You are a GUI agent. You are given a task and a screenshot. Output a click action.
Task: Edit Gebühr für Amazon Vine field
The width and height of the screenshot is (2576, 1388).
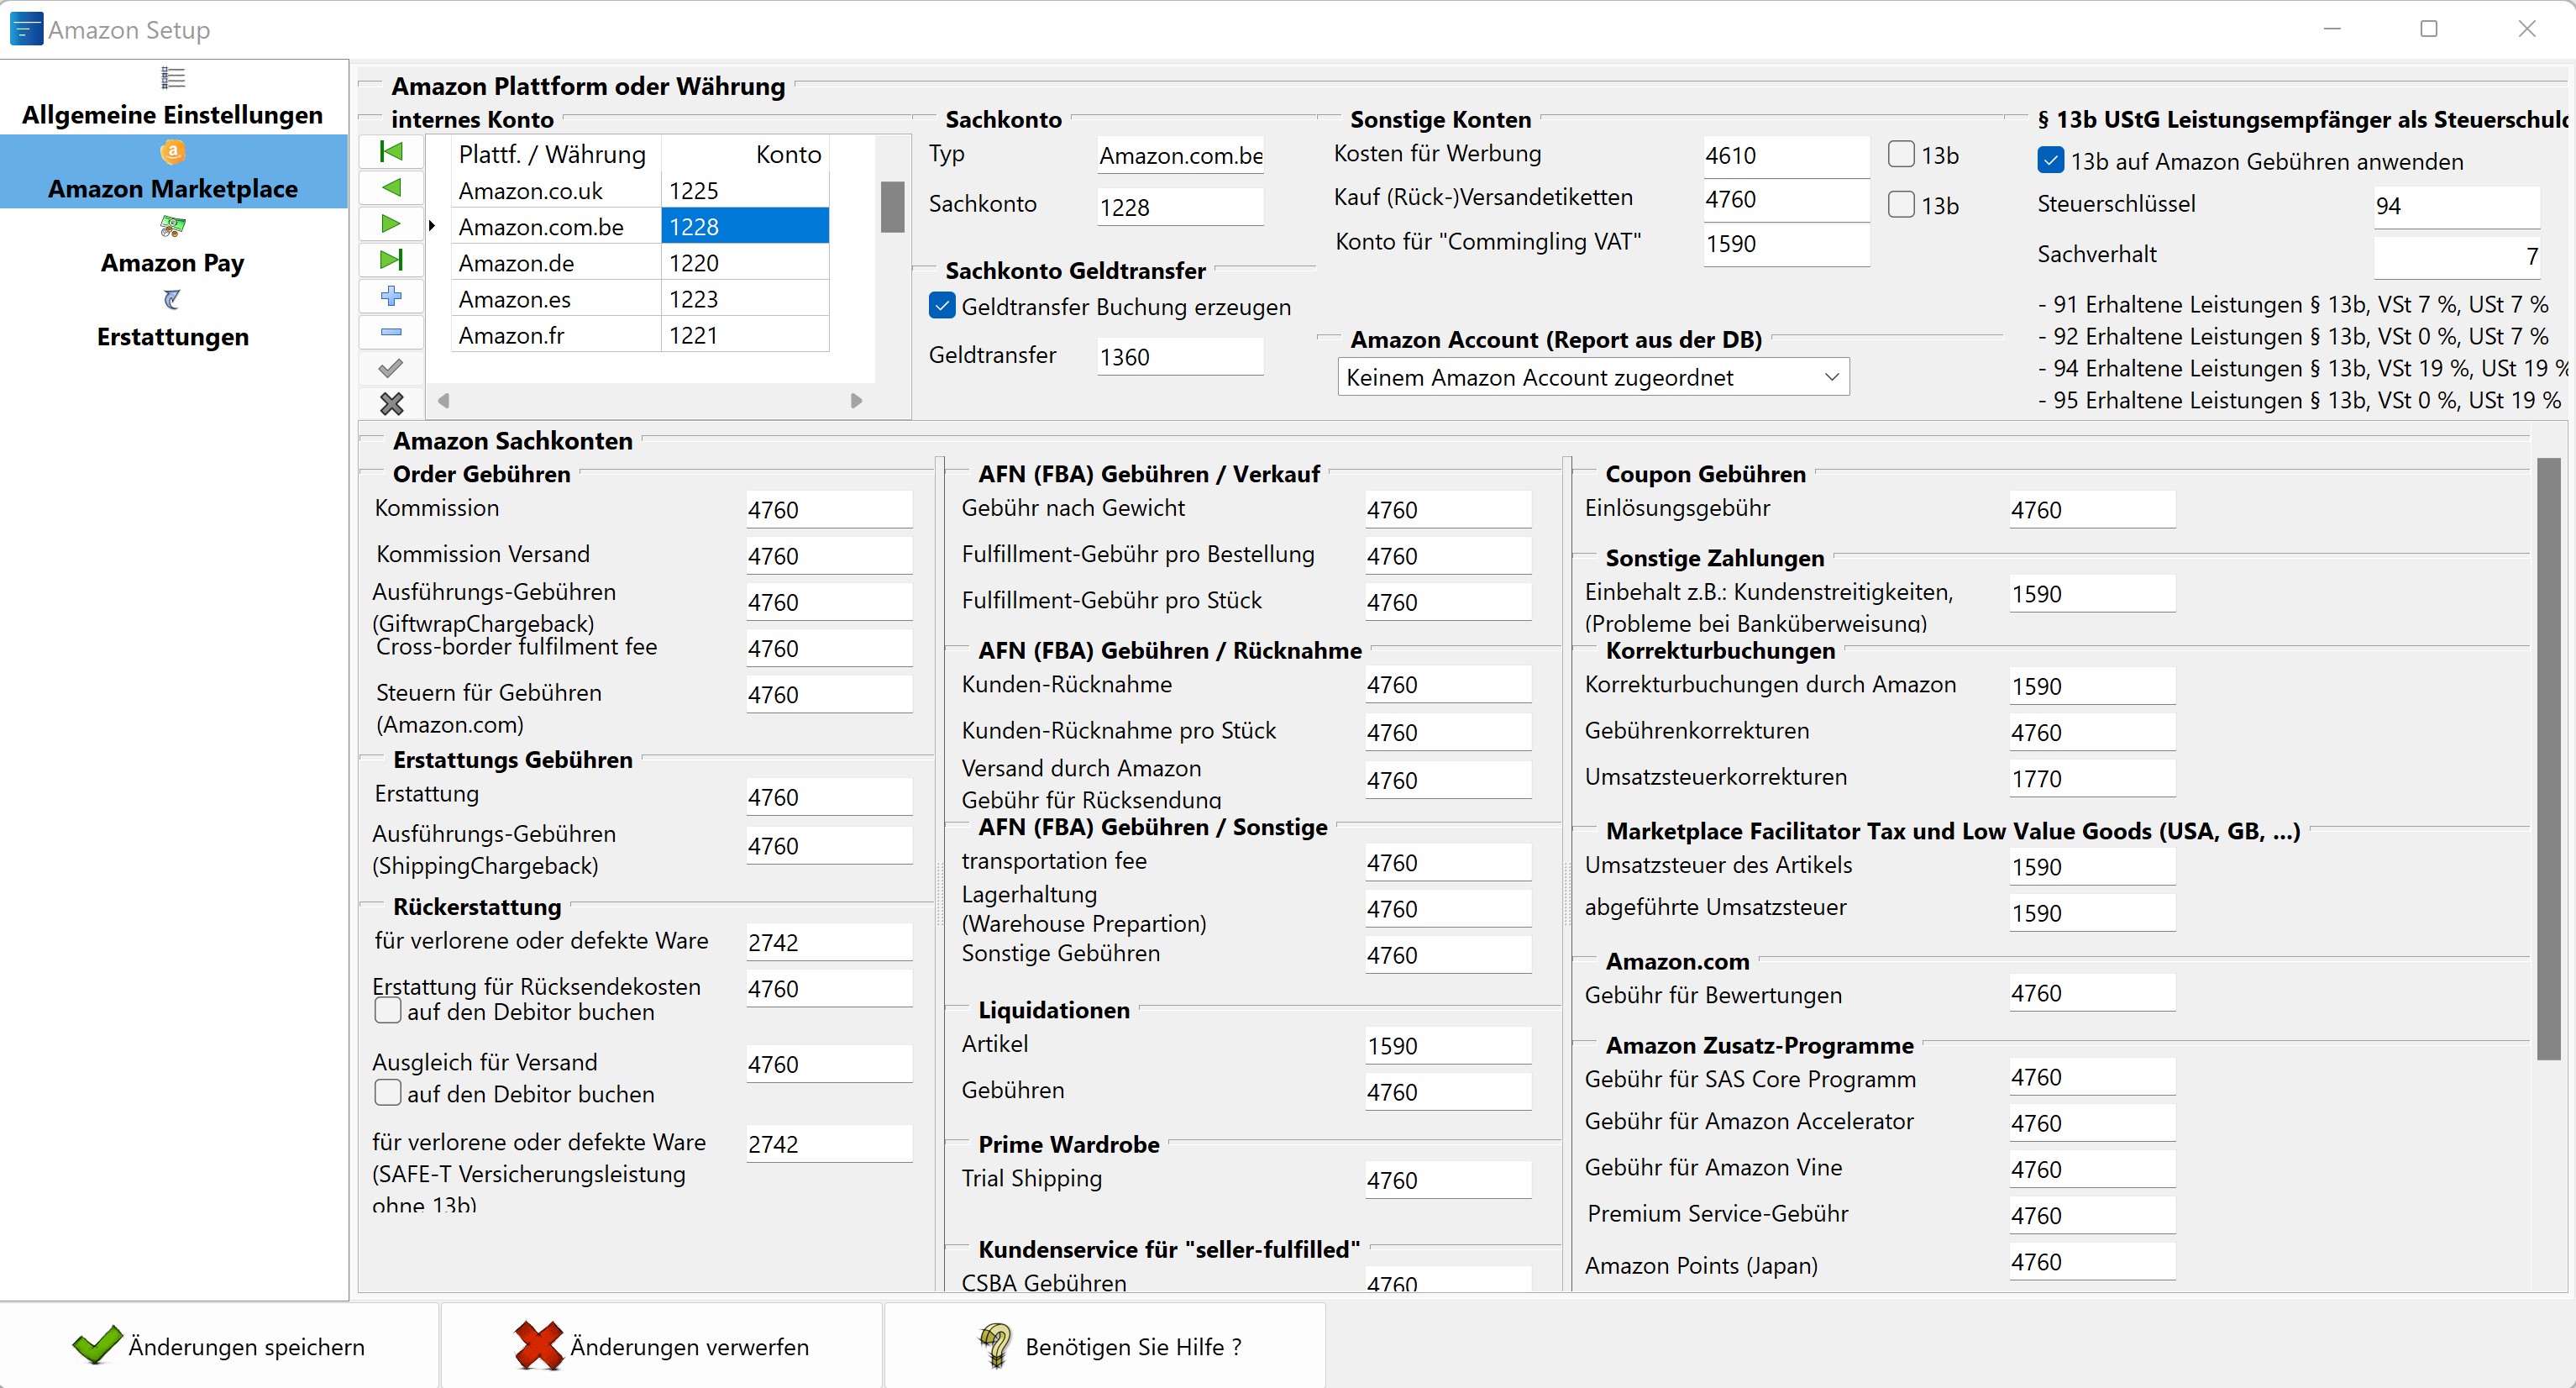point(2092,1169)
